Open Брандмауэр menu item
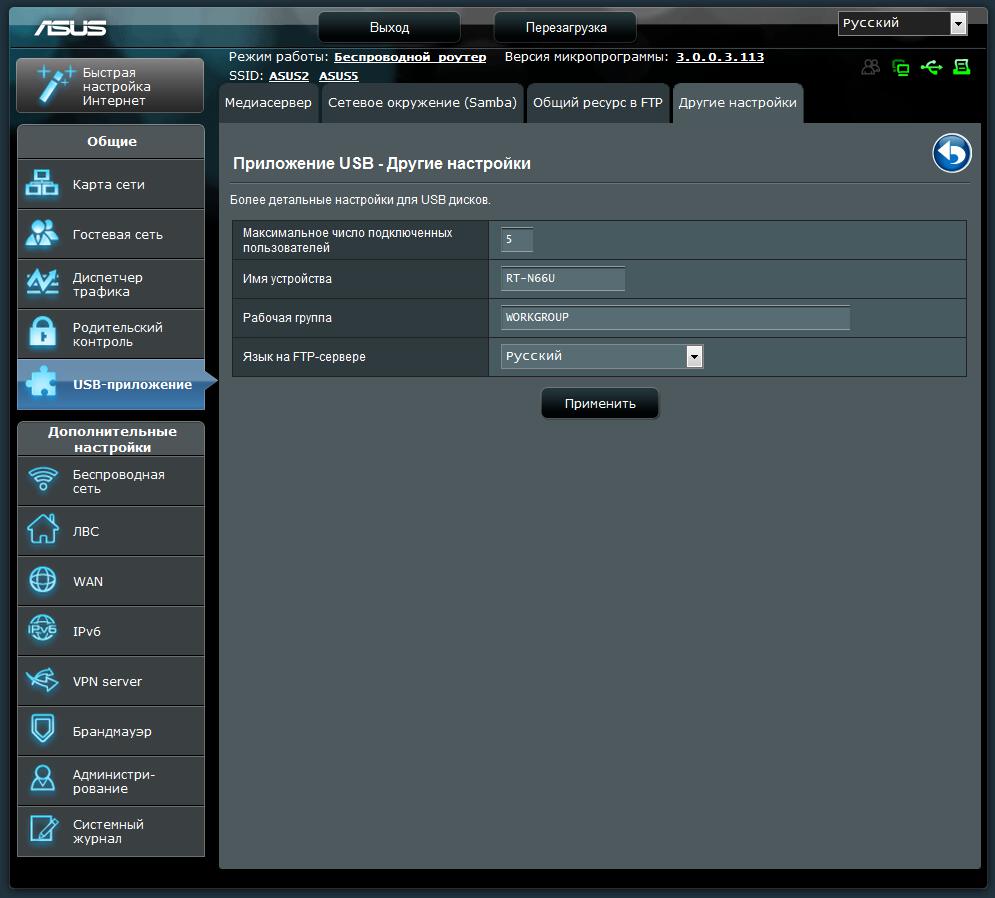Screen dimensions: 995x898 [x=111, y=731]
